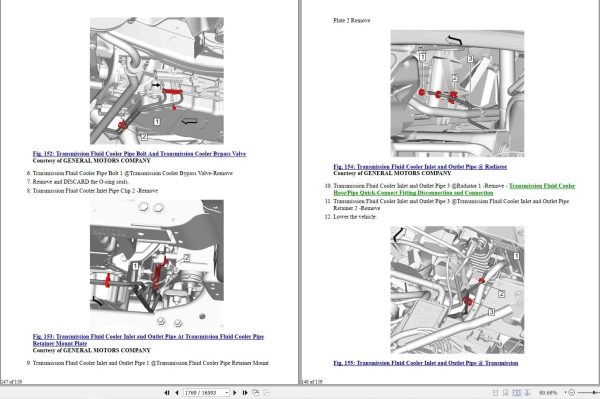Open Fig. 153 Retainer Mount Plate link
The image size is (600, 399).
point(148,340)
